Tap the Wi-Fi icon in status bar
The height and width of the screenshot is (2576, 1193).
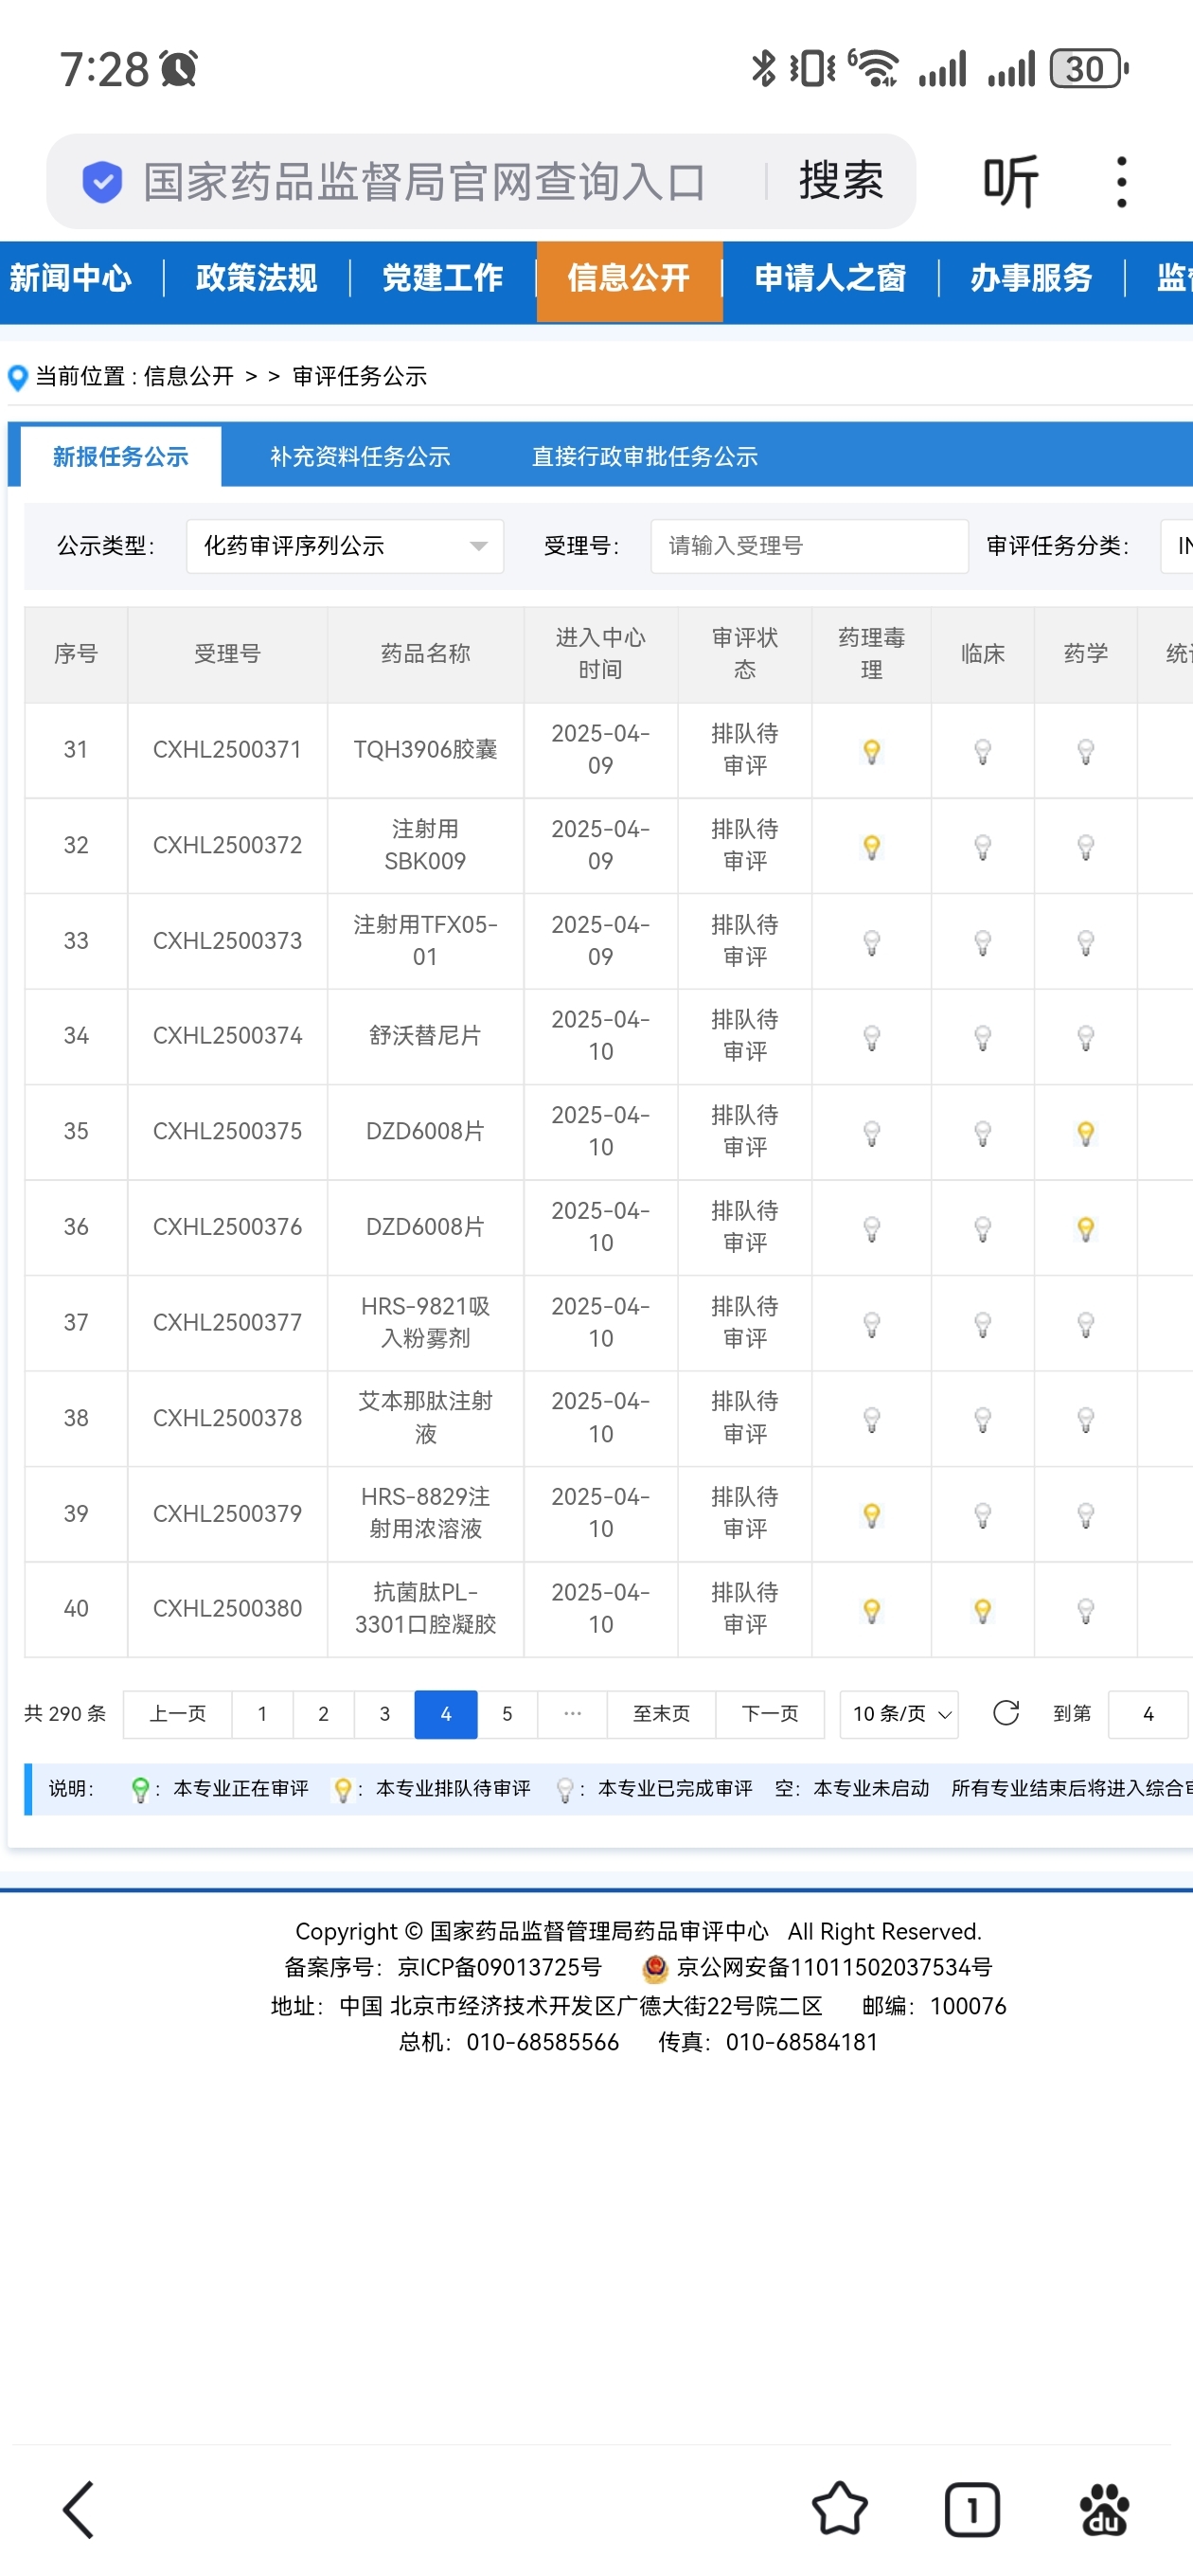pos(874,69)
